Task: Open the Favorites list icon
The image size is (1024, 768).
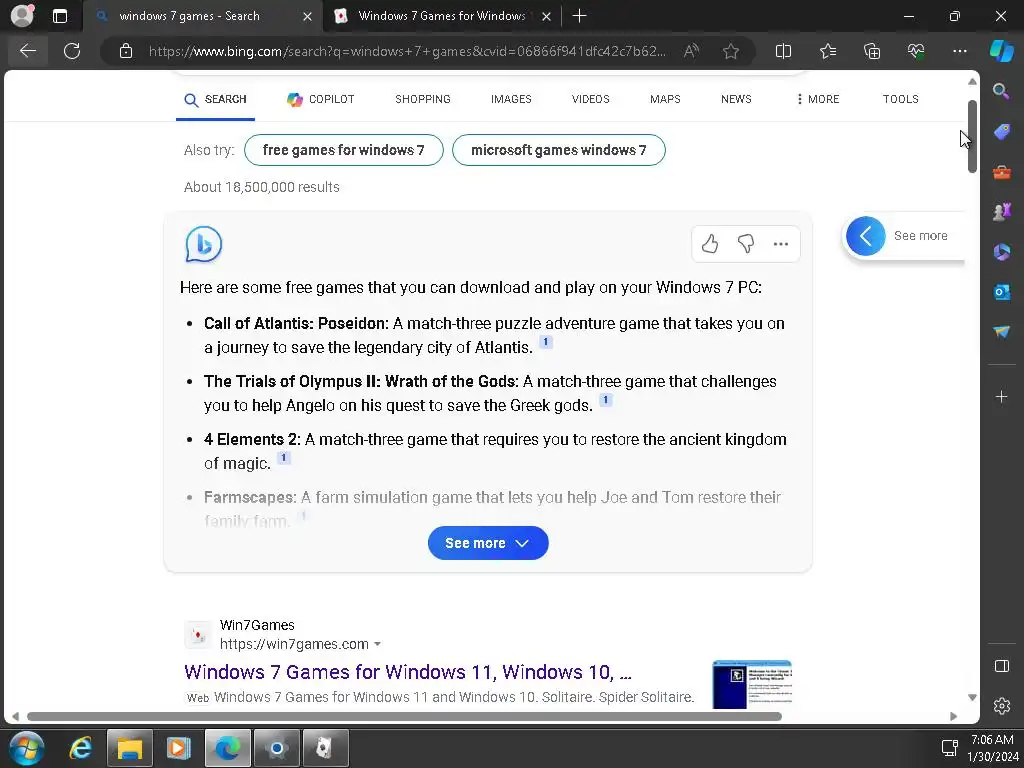Action: [x=827, y=51]
